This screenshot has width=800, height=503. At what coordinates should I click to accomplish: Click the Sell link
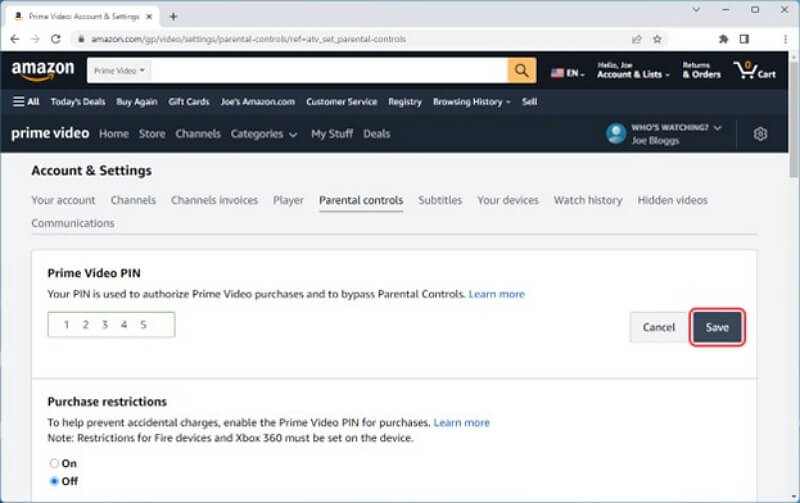[529, 102]
